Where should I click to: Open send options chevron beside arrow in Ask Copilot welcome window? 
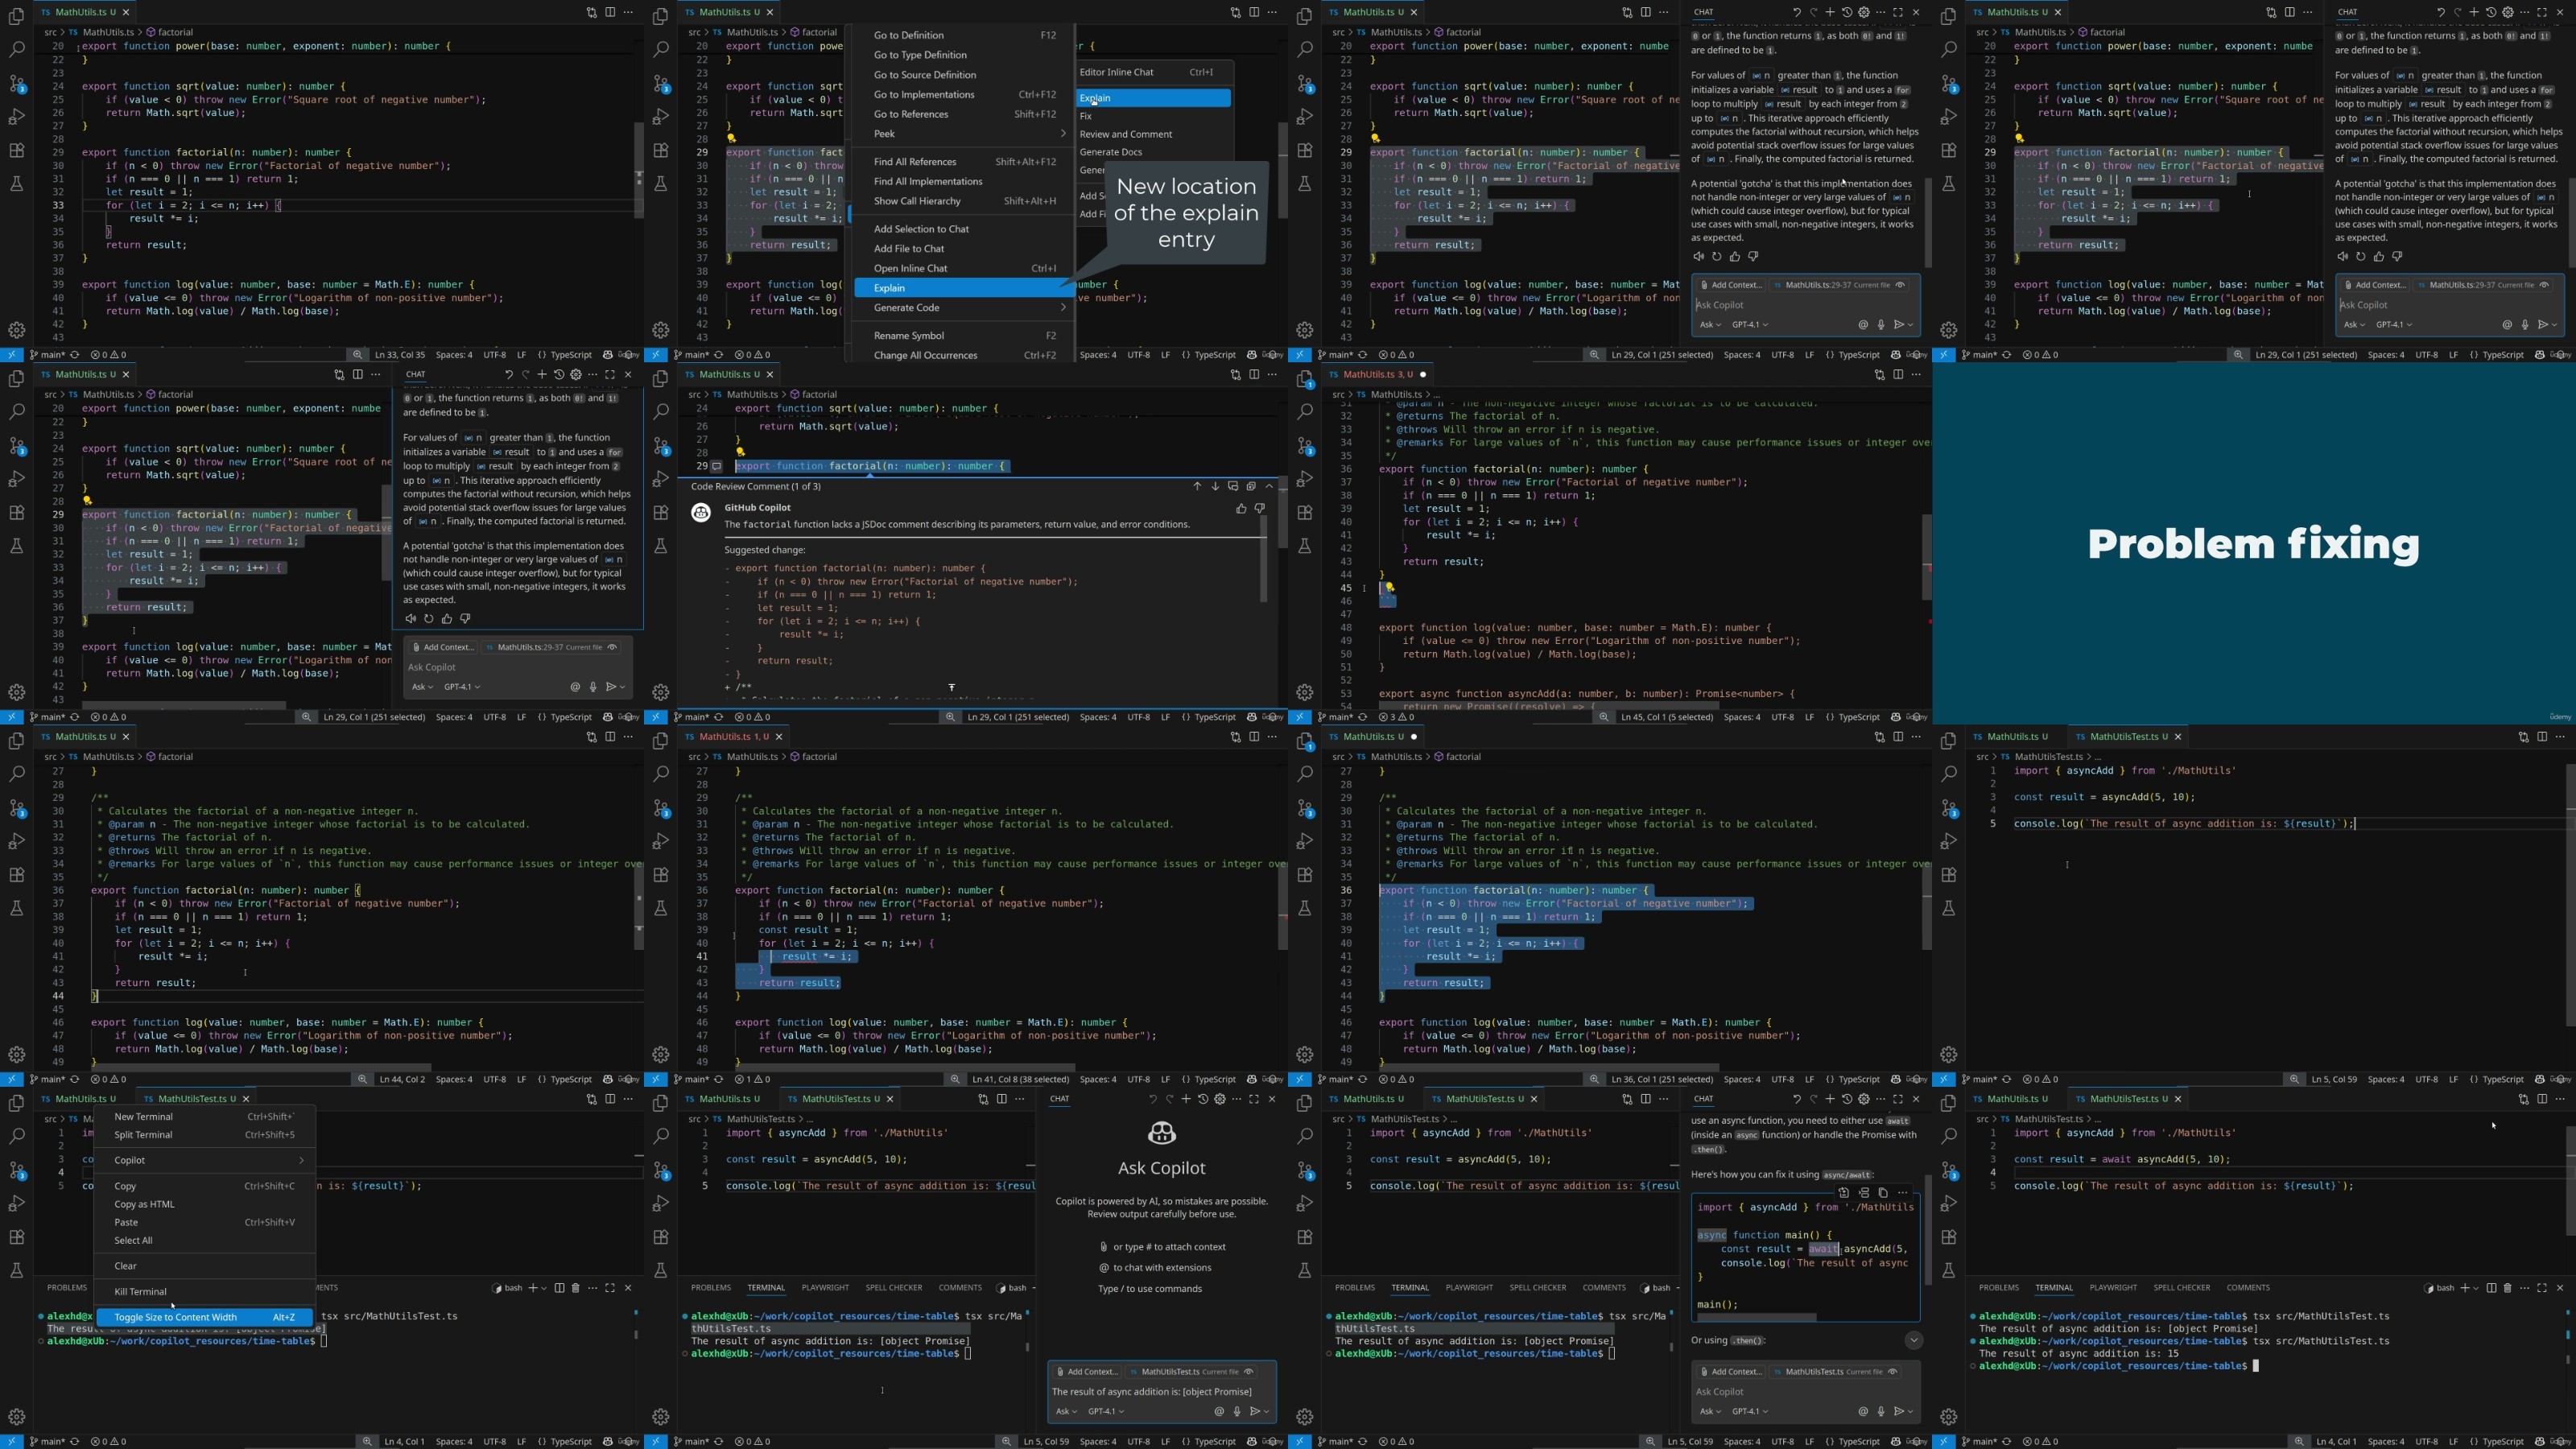1266,1411
